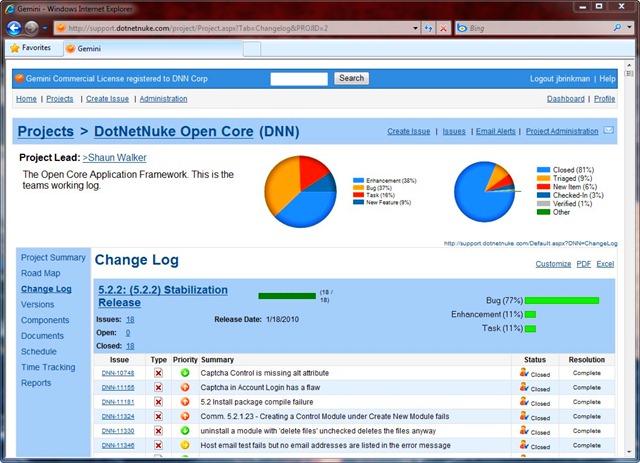
Task: Open DotNetNuke Open Core project link
Action: (x=174, y=131)
